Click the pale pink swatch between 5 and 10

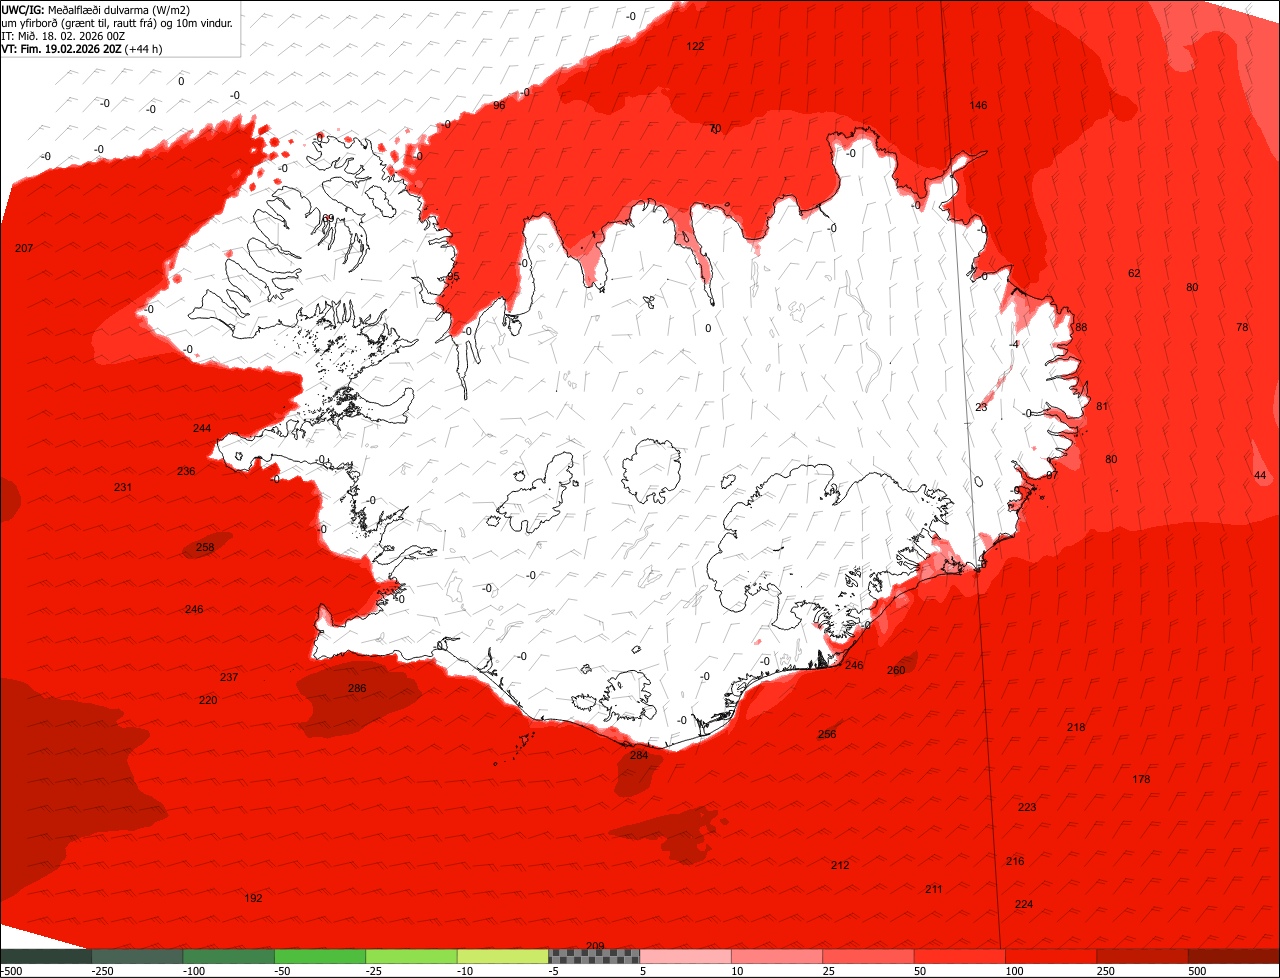point(686,956)
